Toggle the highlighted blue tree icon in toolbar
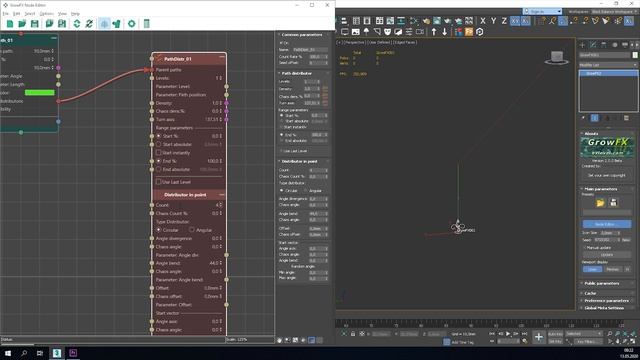 [104, 24]
